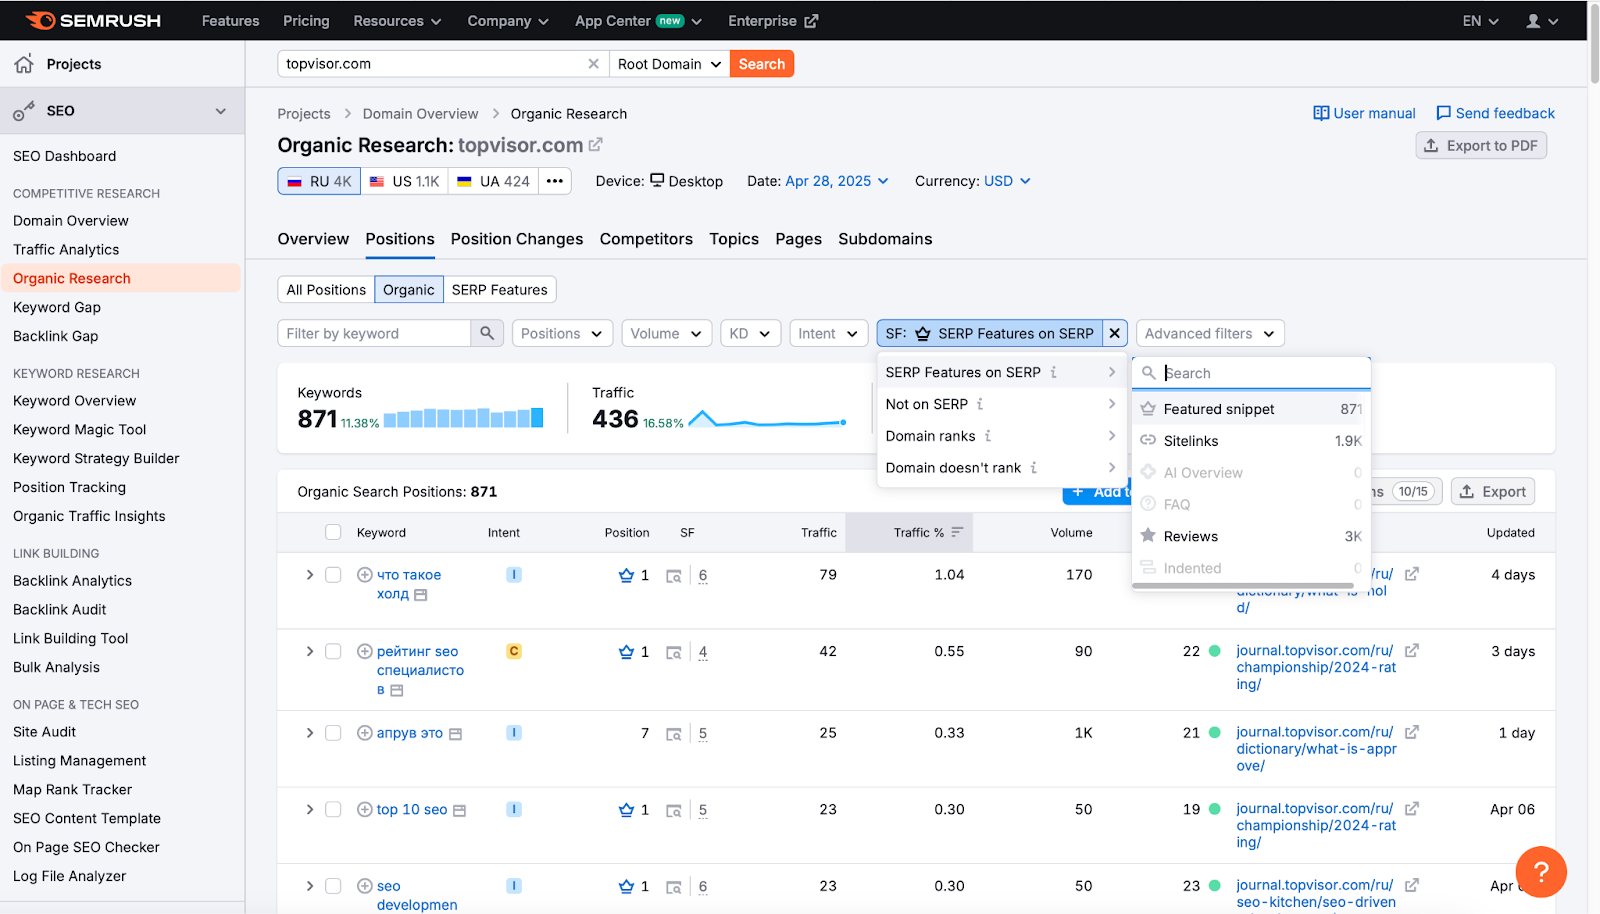This screenshot has width=1600, height=914.
Task: Open the external link icon beside the championship URL
Action: pyautogui.click(x=1412, y=650)
